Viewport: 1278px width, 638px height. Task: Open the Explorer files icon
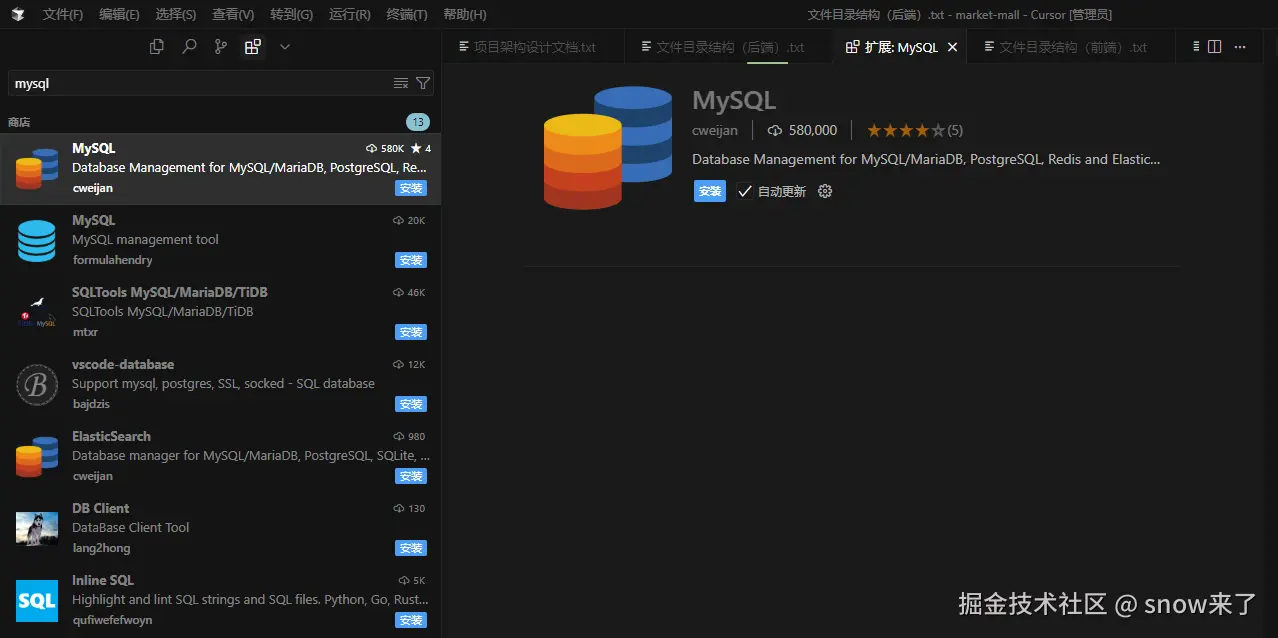click(156, 46)
